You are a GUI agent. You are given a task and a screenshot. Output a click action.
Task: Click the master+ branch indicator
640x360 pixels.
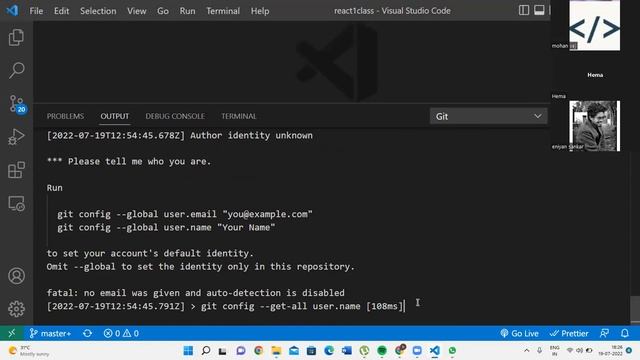[x=50, y=333]
